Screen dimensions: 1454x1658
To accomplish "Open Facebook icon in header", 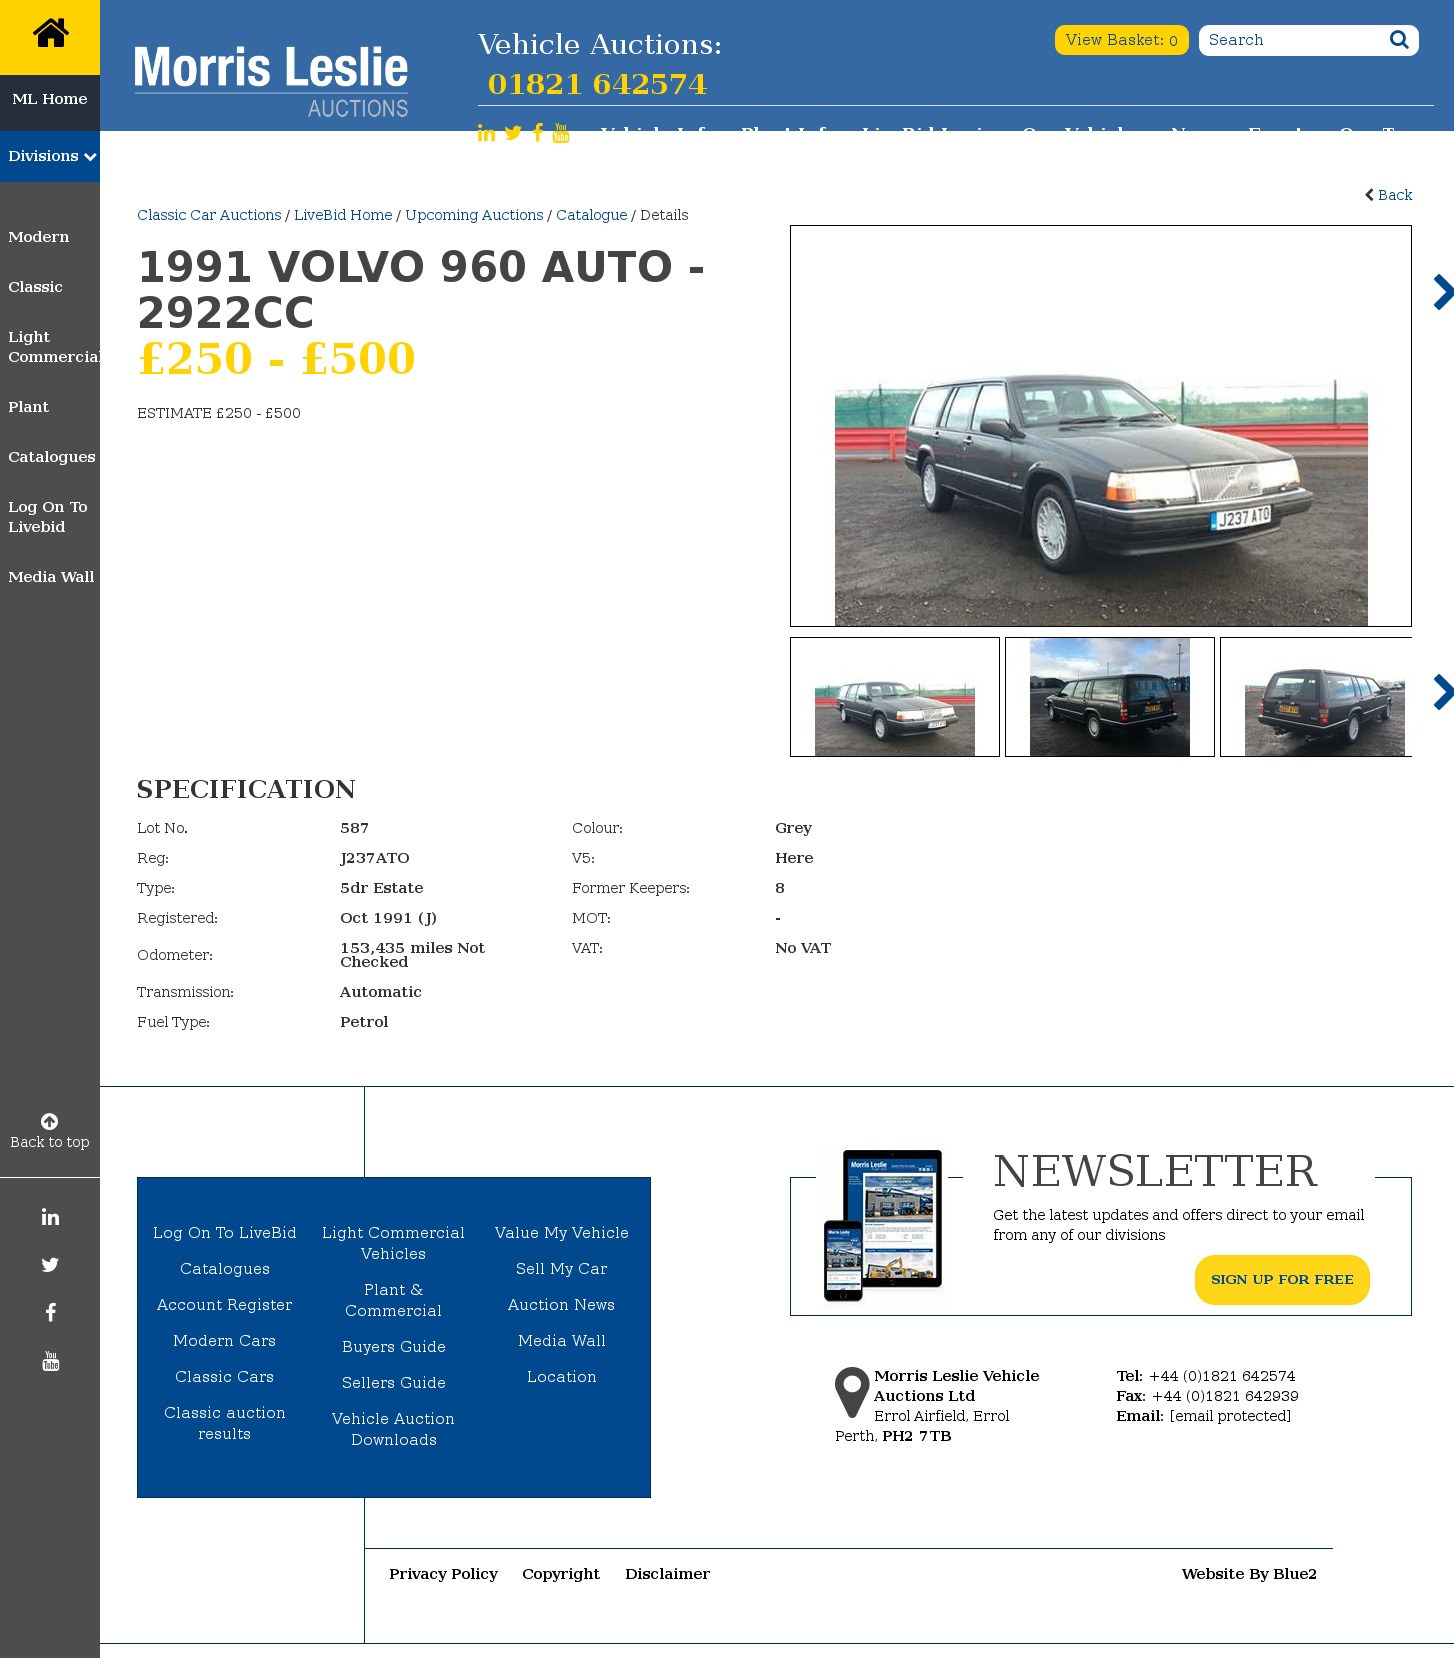I will coord(538,133).
